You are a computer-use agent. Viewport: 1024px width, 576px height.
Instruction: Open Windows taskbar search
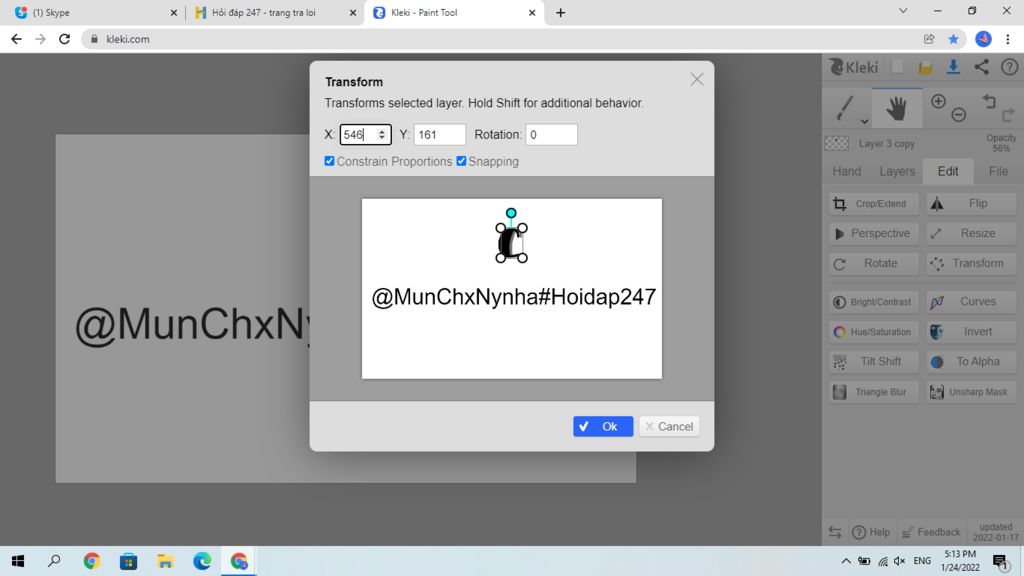tap(54, 561)
